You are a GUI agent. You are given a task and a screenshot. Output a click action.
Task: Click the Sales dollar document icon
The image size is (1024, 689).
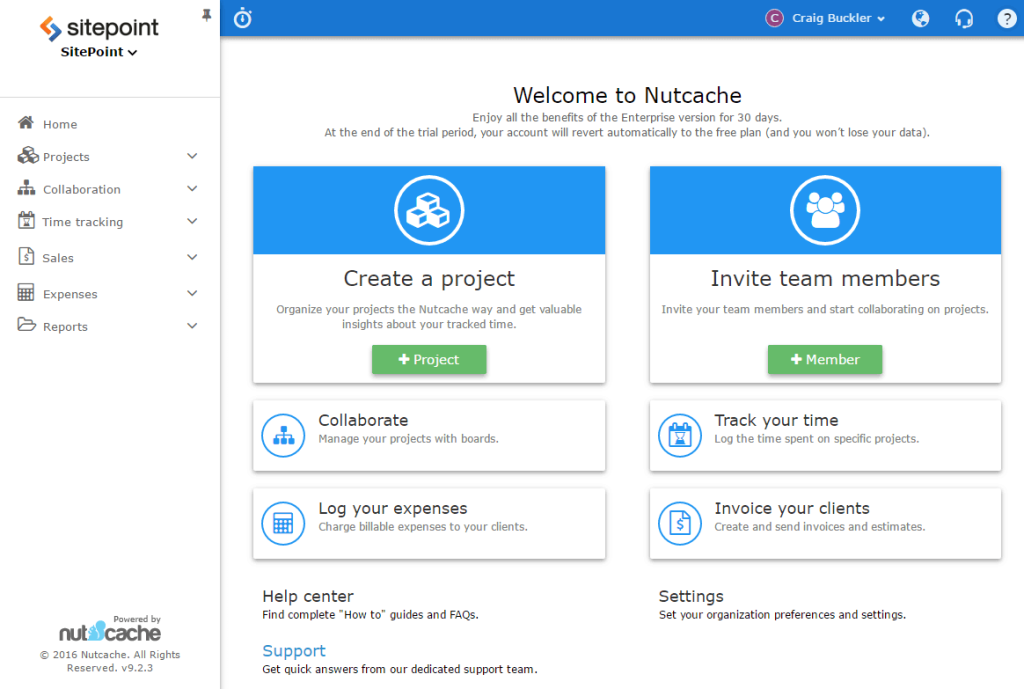26,256
